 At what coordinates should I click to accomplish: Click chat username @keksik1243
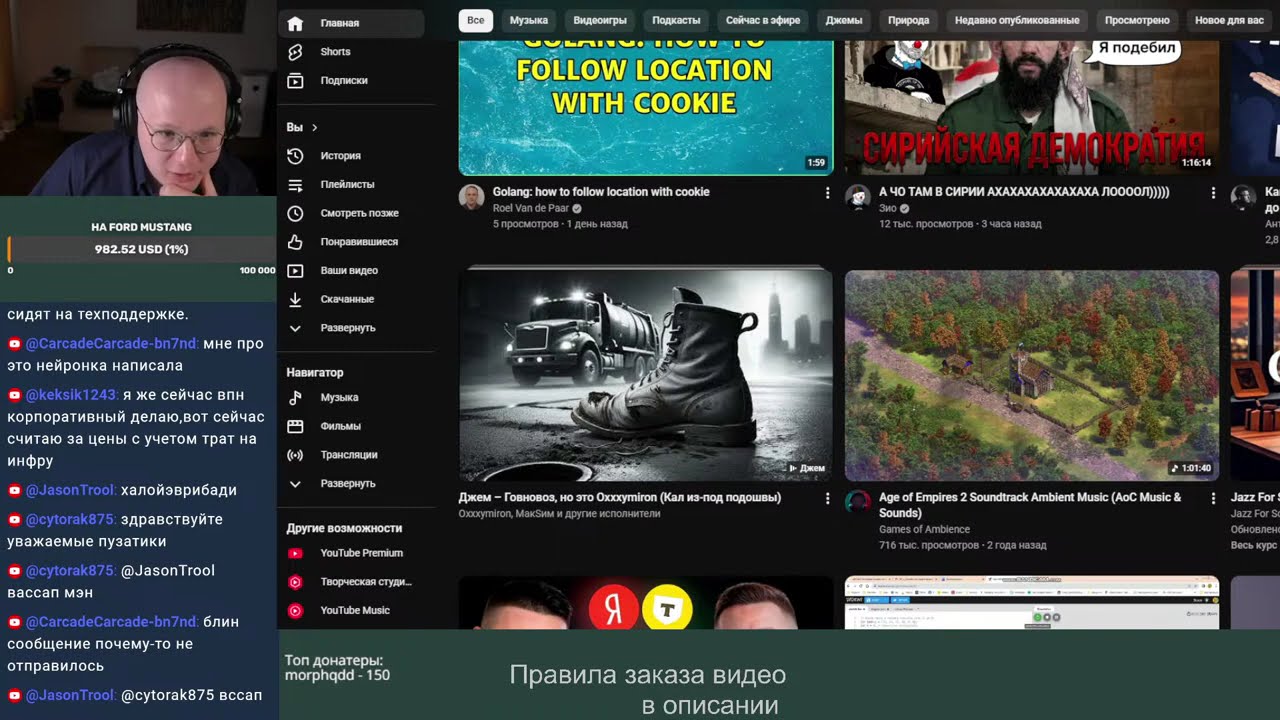71,394
